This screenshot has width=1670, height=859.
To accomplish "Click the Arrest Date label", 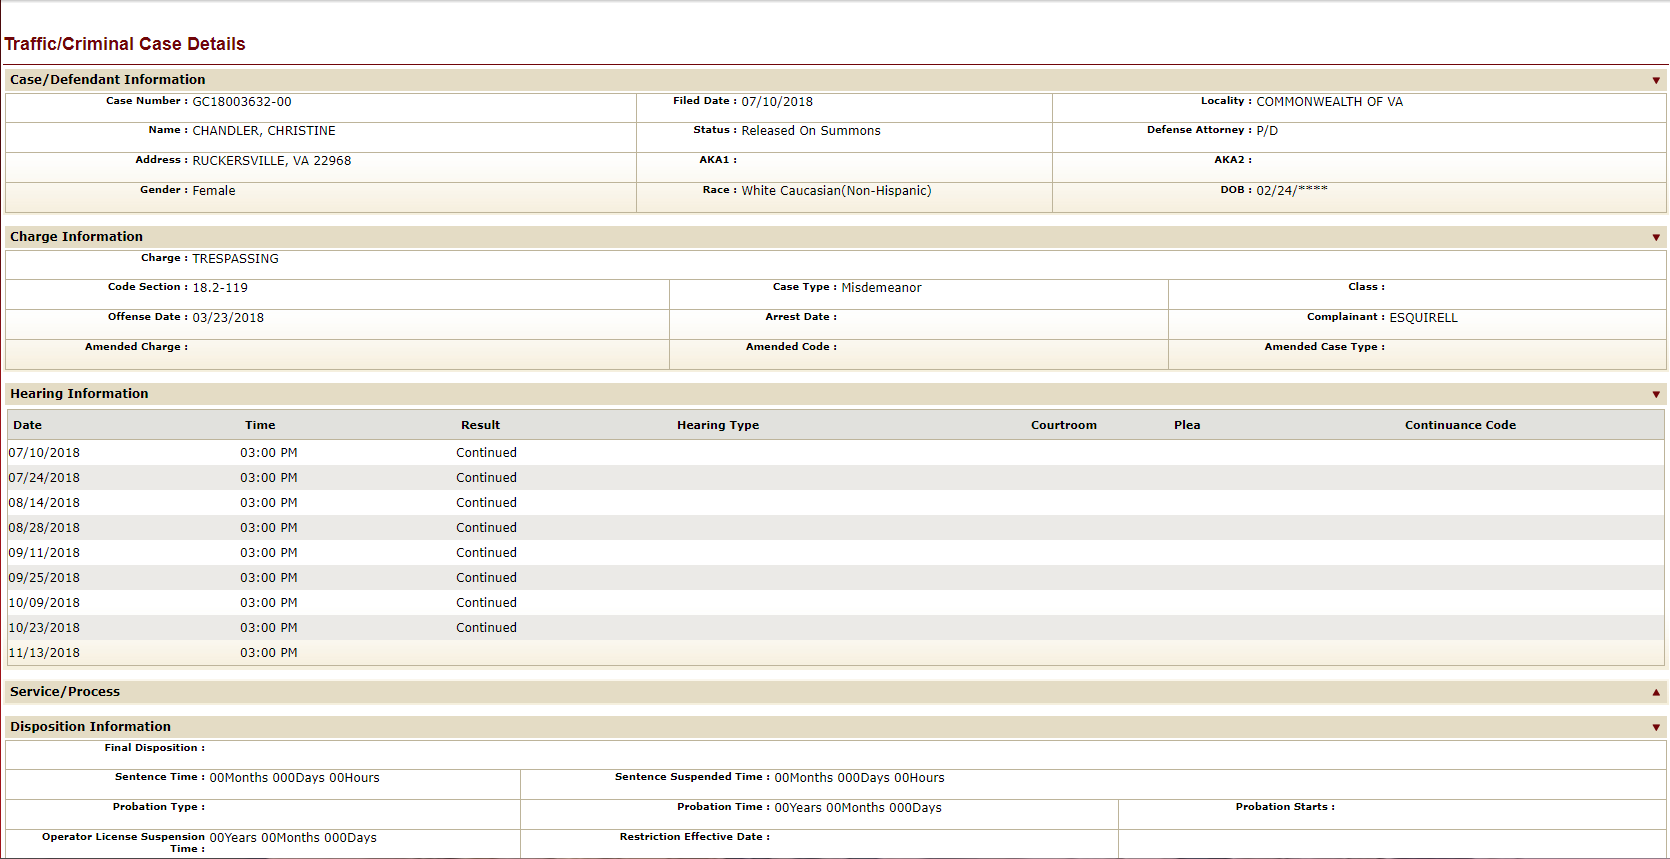I will pyautogui.click(x=801, y=317).
